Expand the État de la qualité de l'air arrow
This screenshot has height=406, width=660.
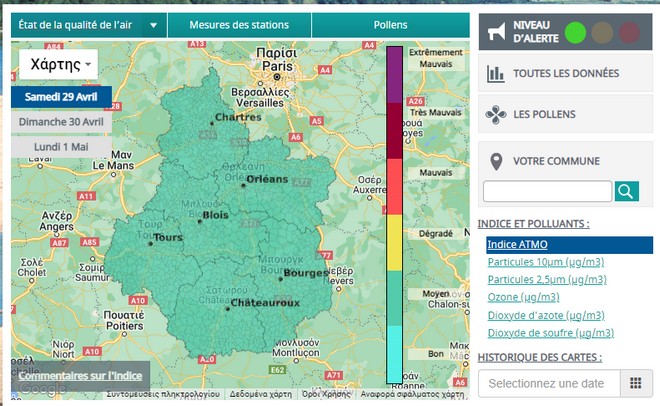click(x=153, y=26)
